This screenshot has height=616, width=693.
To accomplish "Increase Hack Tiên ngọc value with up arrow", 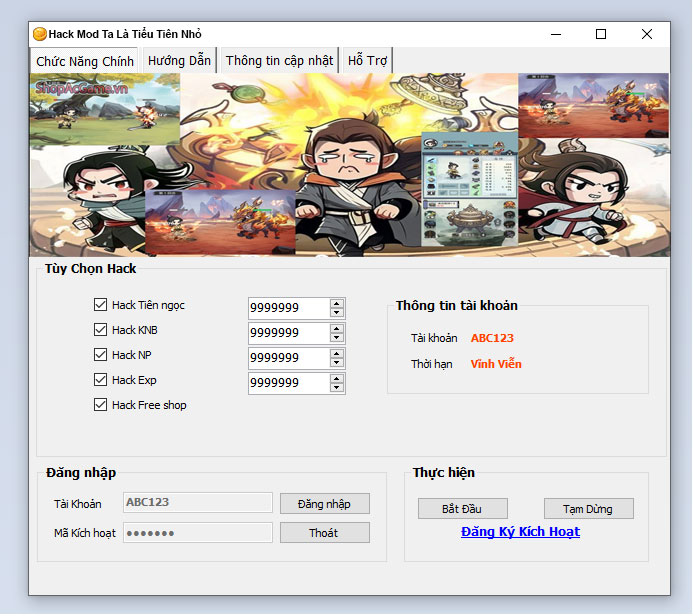I will coord(337,304).
